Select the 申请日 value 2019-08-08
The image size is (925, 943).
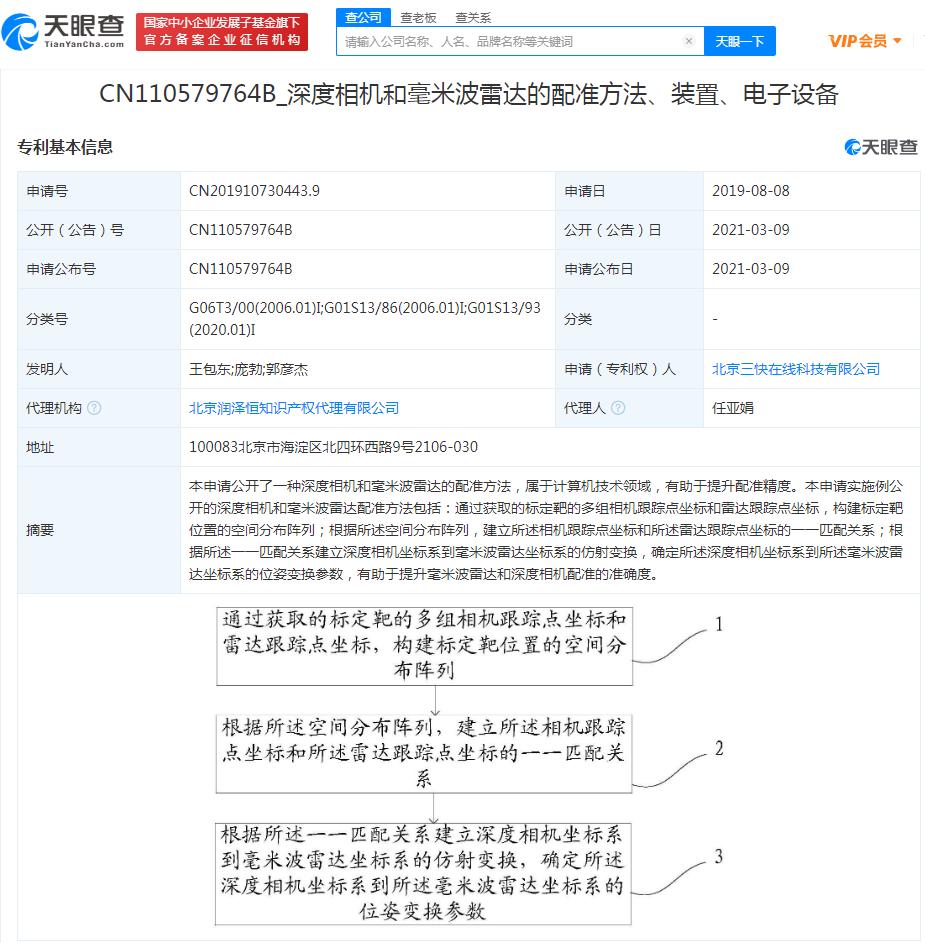[x=751, y=191]
